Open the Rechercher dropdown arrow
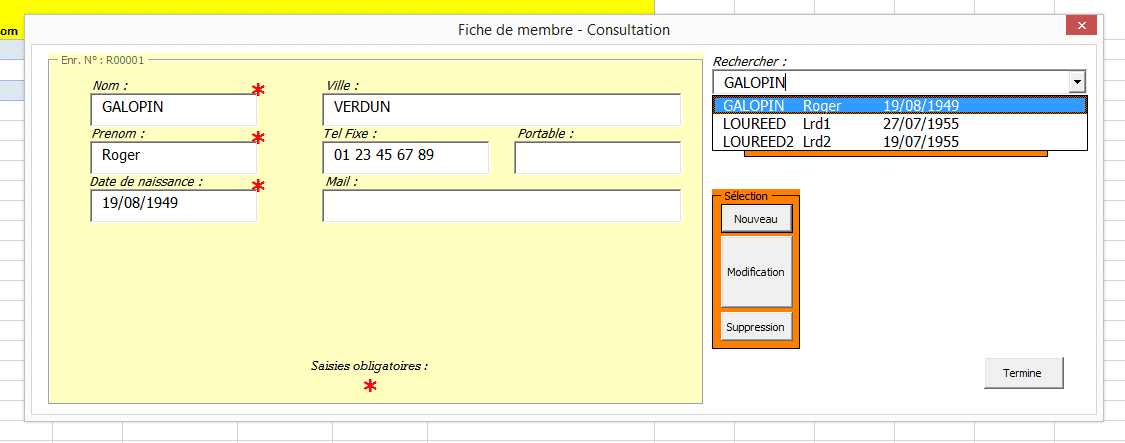Image resolution: width=1125 pixels, height=443 pixels. (x=1077, y=82)
